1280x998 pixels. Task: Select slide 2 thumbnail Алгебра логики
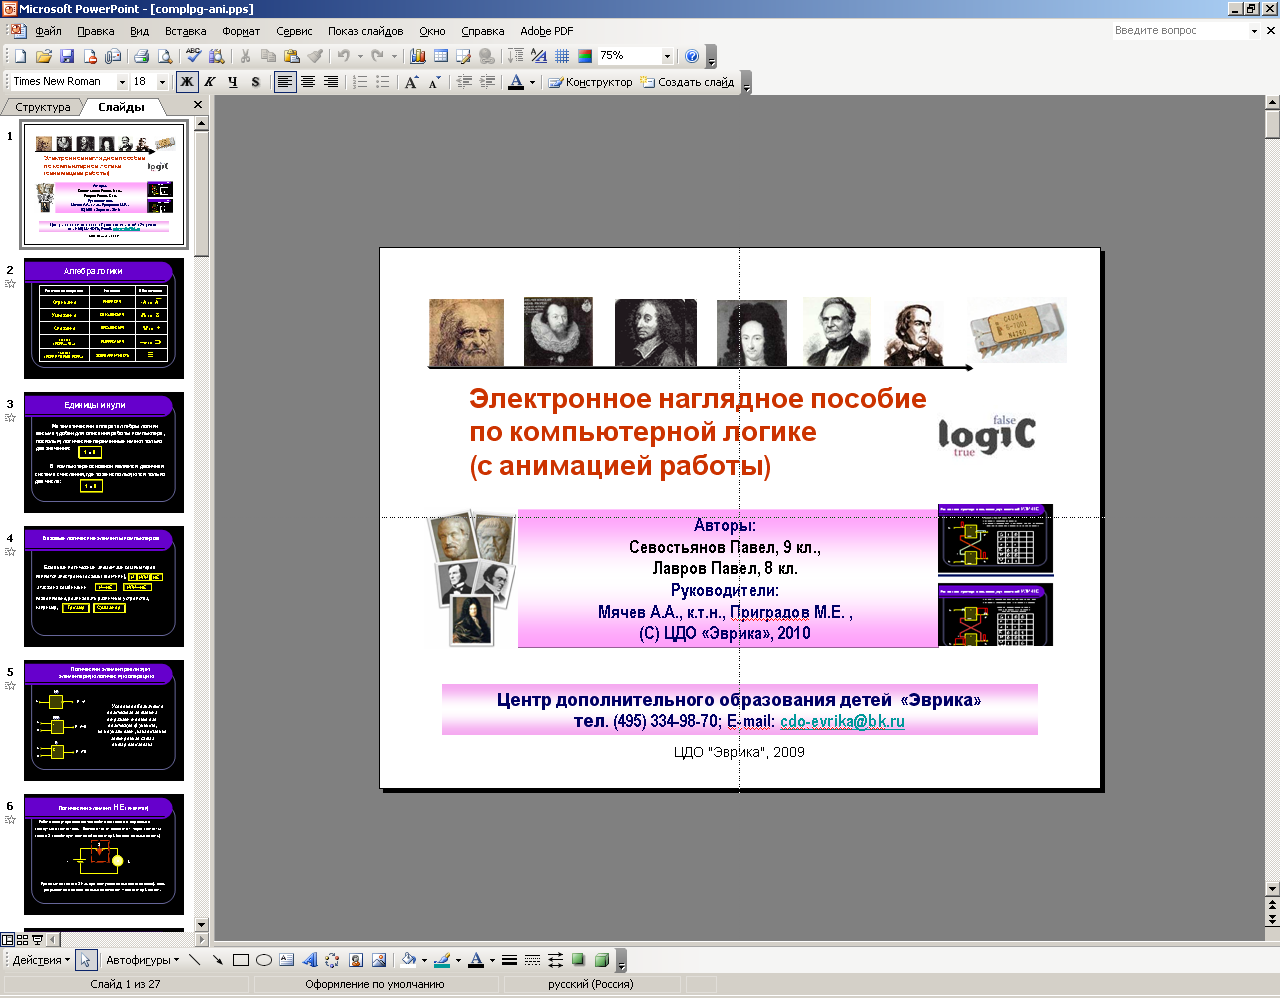(x=104, y=318)
